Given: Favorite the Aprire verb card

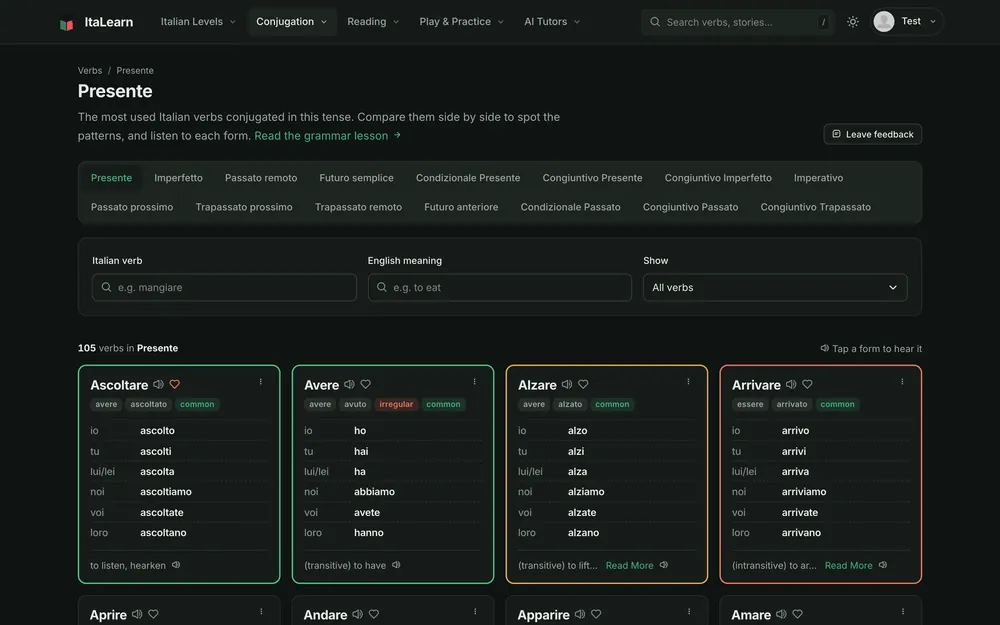Looking at the screenshot, I should tap(153, 614).
